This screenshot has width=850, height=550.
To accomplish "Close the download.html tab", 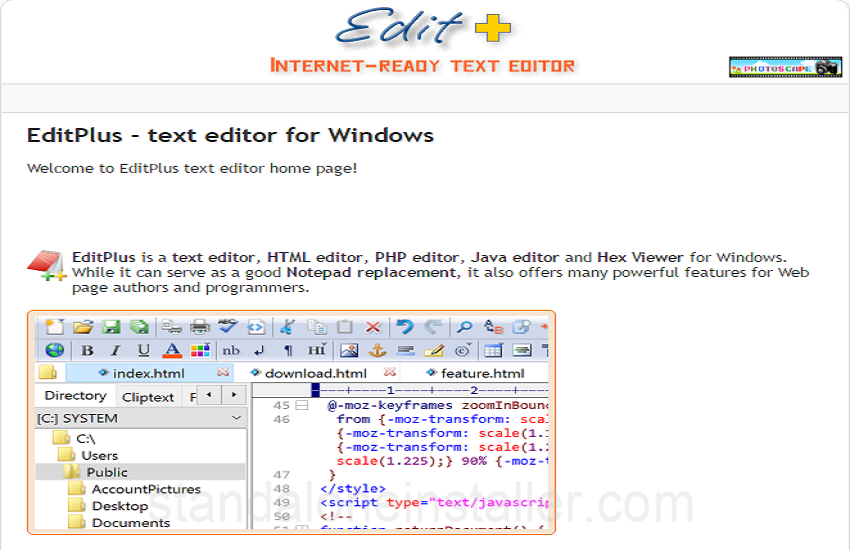I will [389, 372].
